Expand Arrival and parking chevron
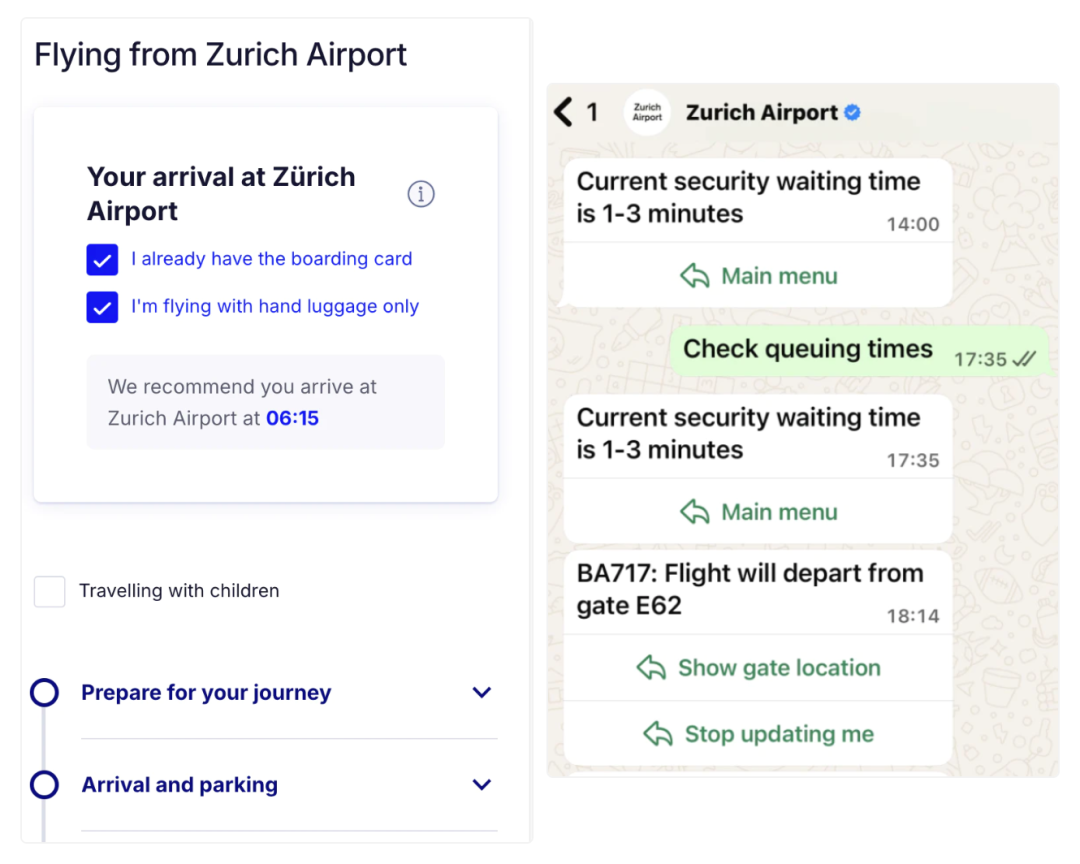This screenshot has height=864, width=1080. [x=481, y=785]
